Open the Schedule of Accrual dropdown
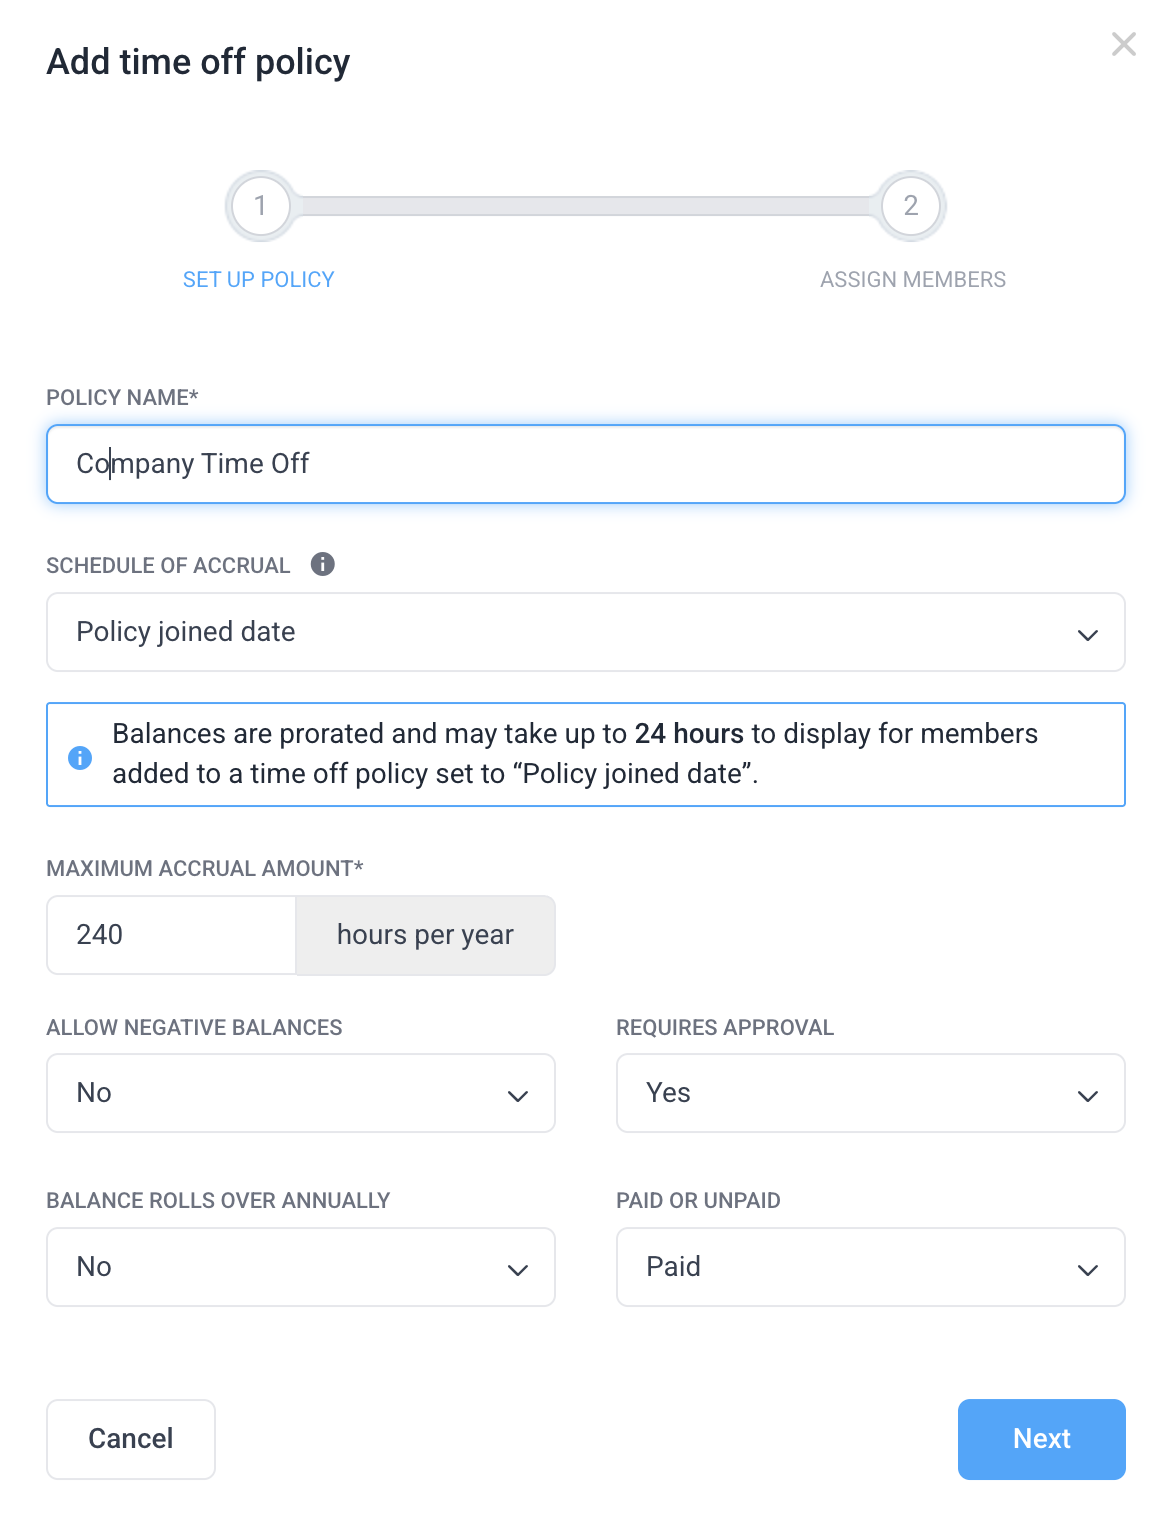This screenshot has height=1530, width=1174. tap(585, 632)
